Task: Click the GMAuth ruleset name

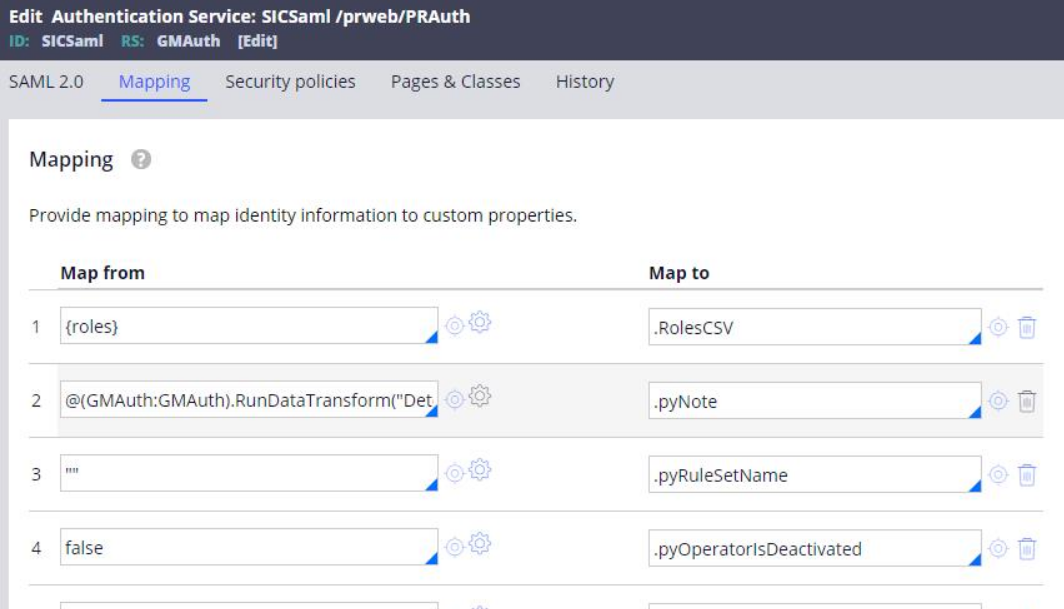Action: click(x=189, y=41)
